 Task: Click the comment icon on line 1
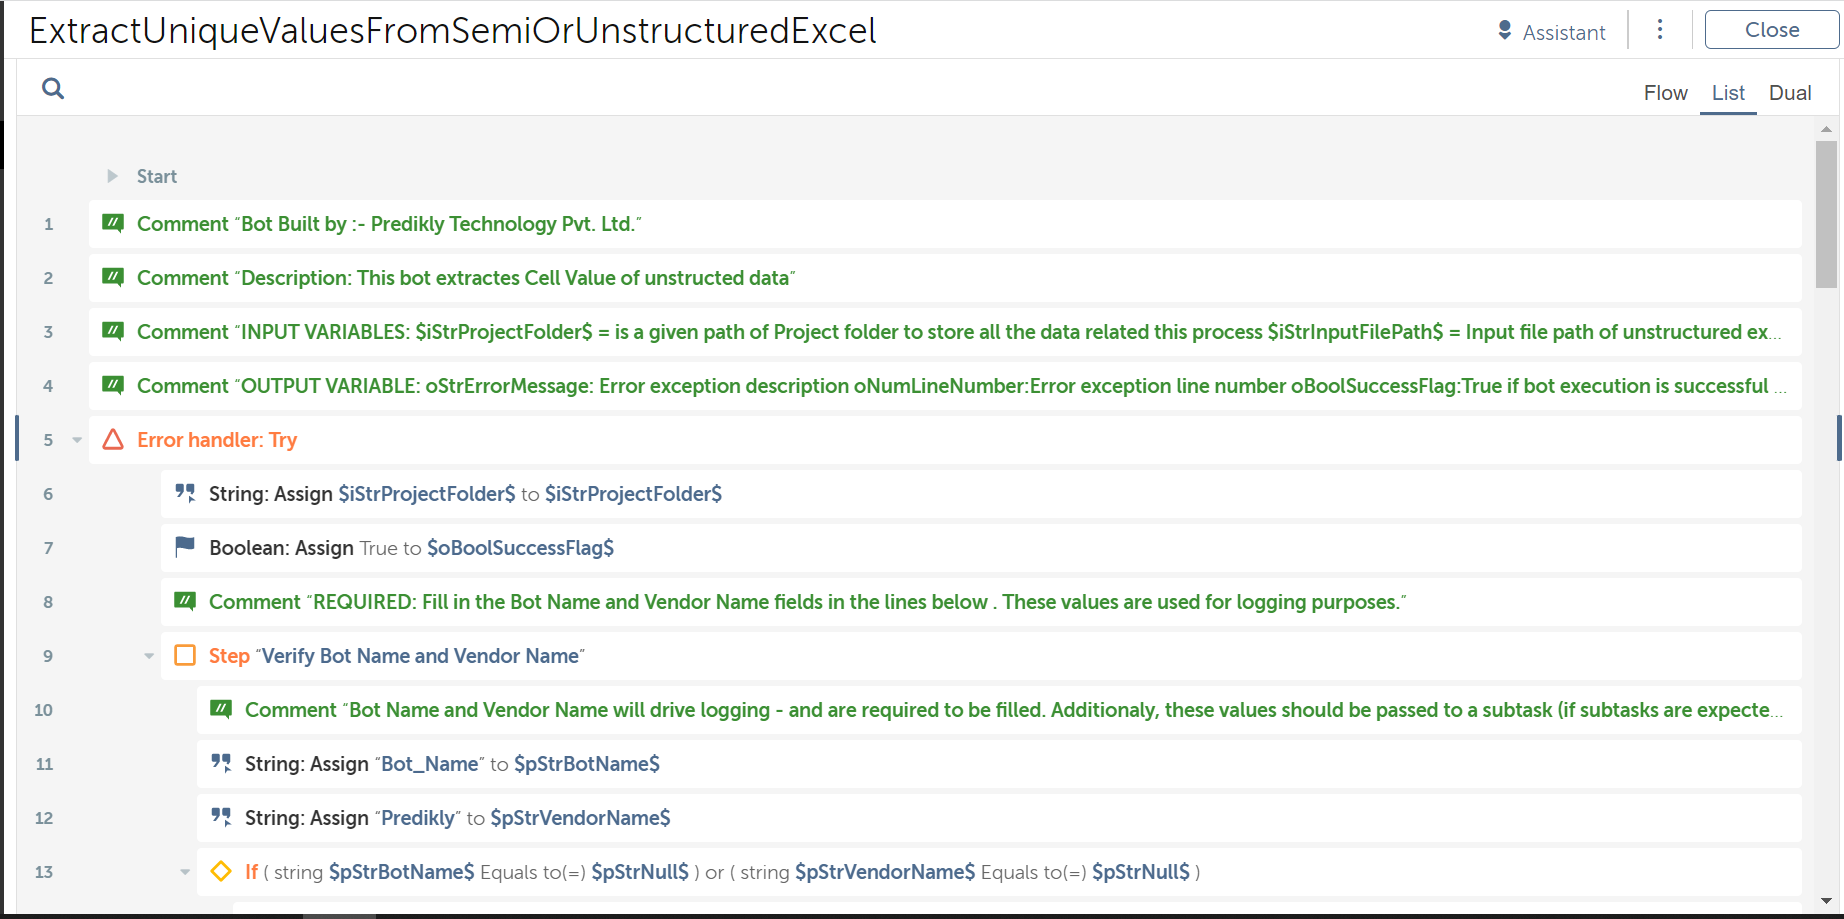pyautogui.click(x=113, y=223)
